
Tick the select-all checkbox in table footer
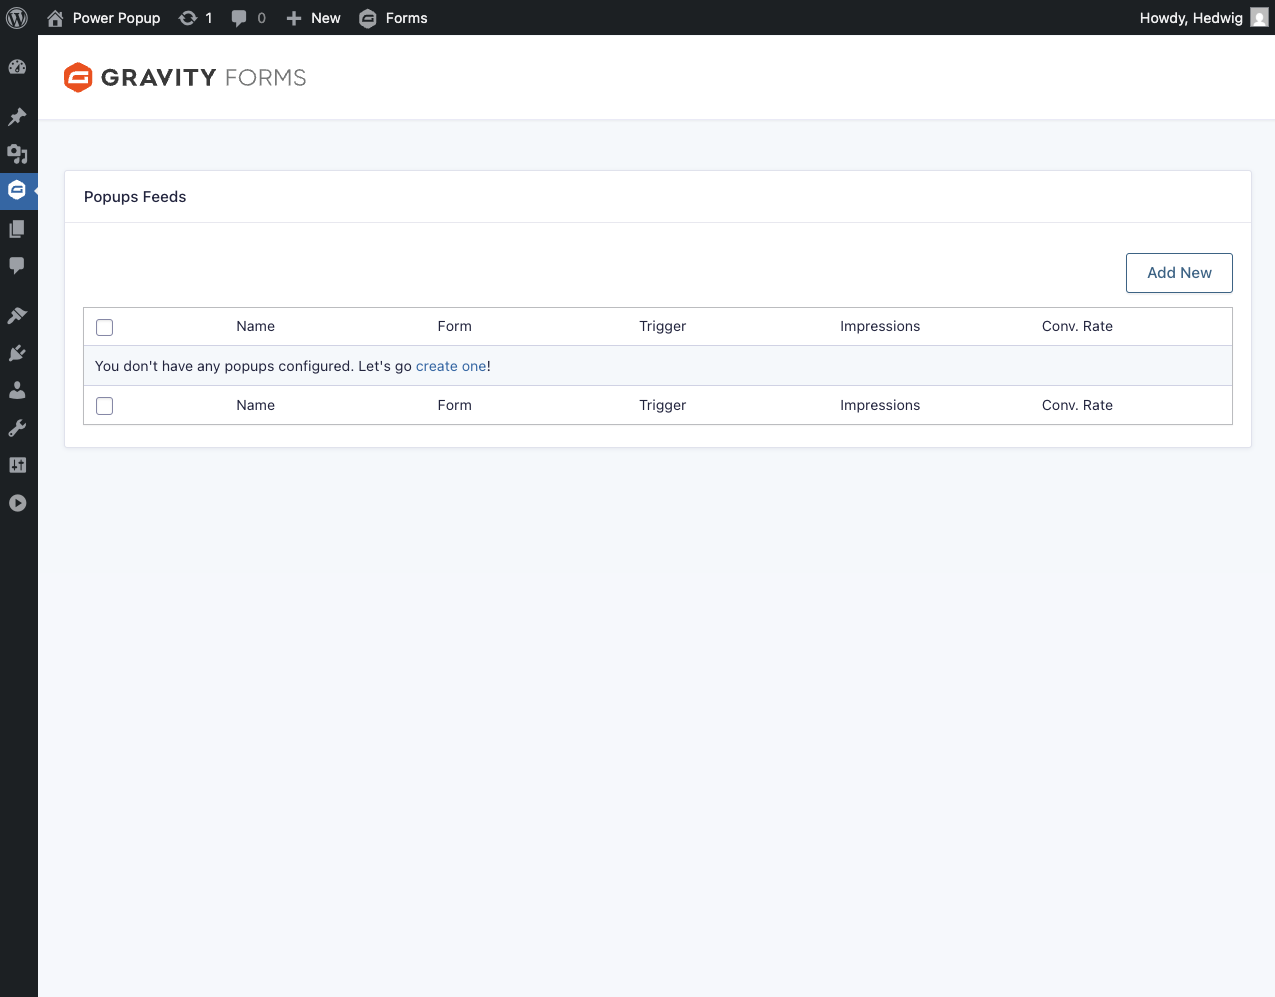click(x=105, y=406)
